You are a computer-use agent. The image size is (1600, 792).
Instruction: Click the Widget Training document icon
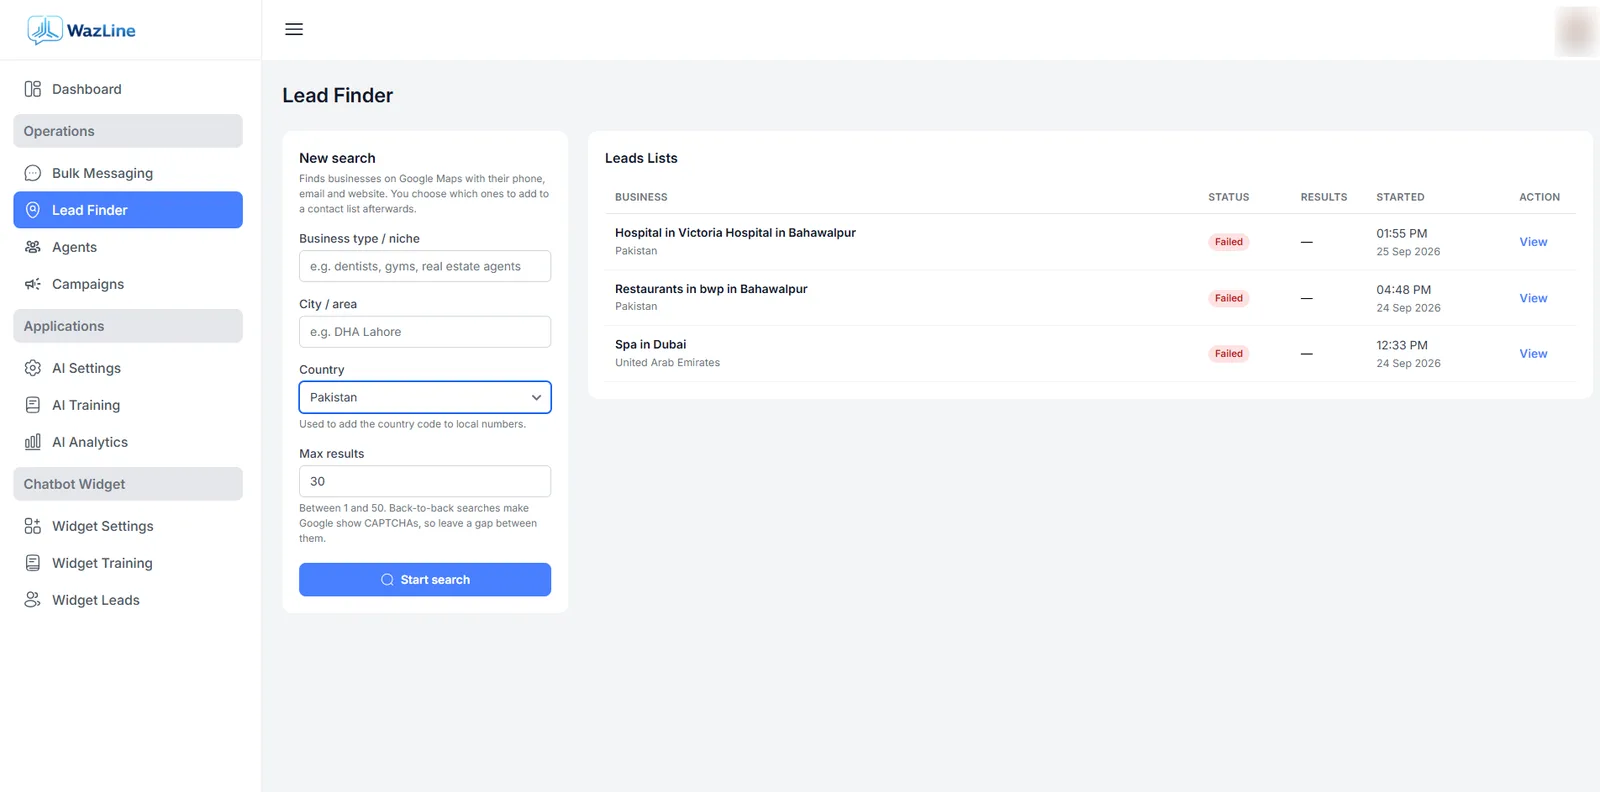33,563
